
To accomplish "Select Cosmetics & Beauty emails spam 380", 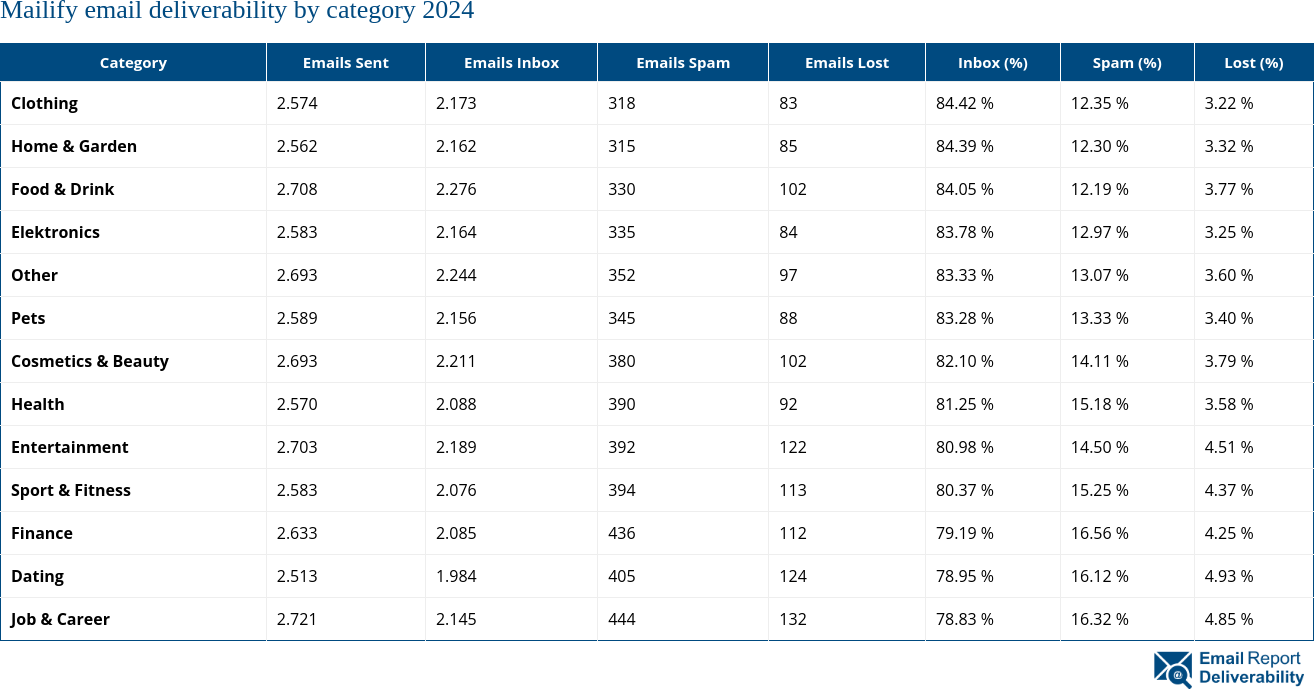I will click(x=622, y=361).
